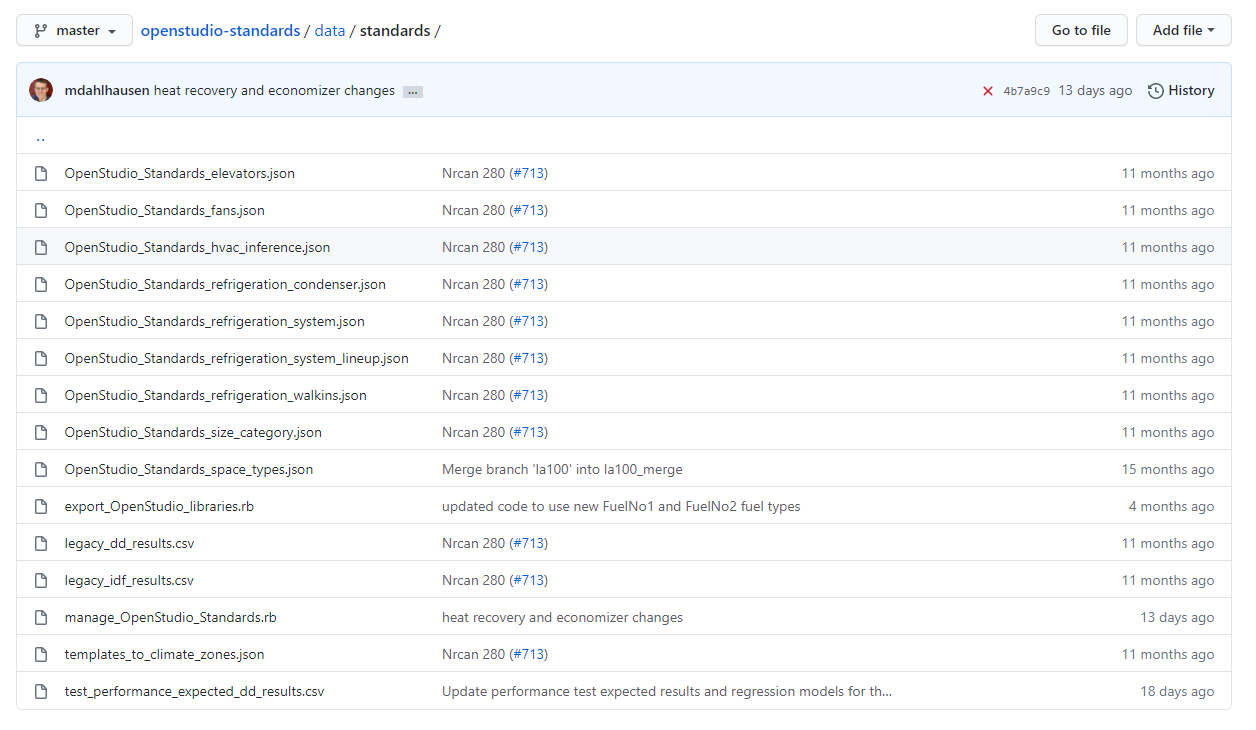Click mdahlhausen's profile avatar
Screen dimensions: 1256x730
pos(40,90)
